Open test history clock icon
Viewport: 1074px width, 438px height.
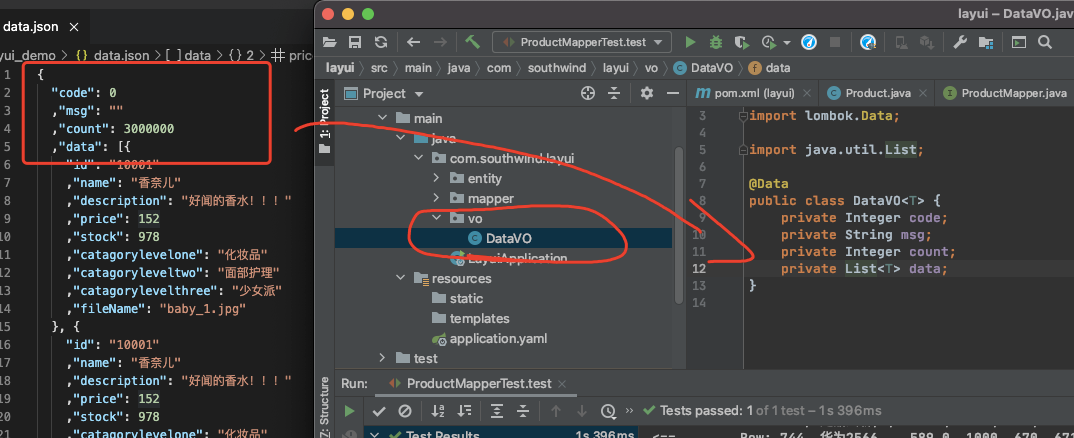click(608, 411)
